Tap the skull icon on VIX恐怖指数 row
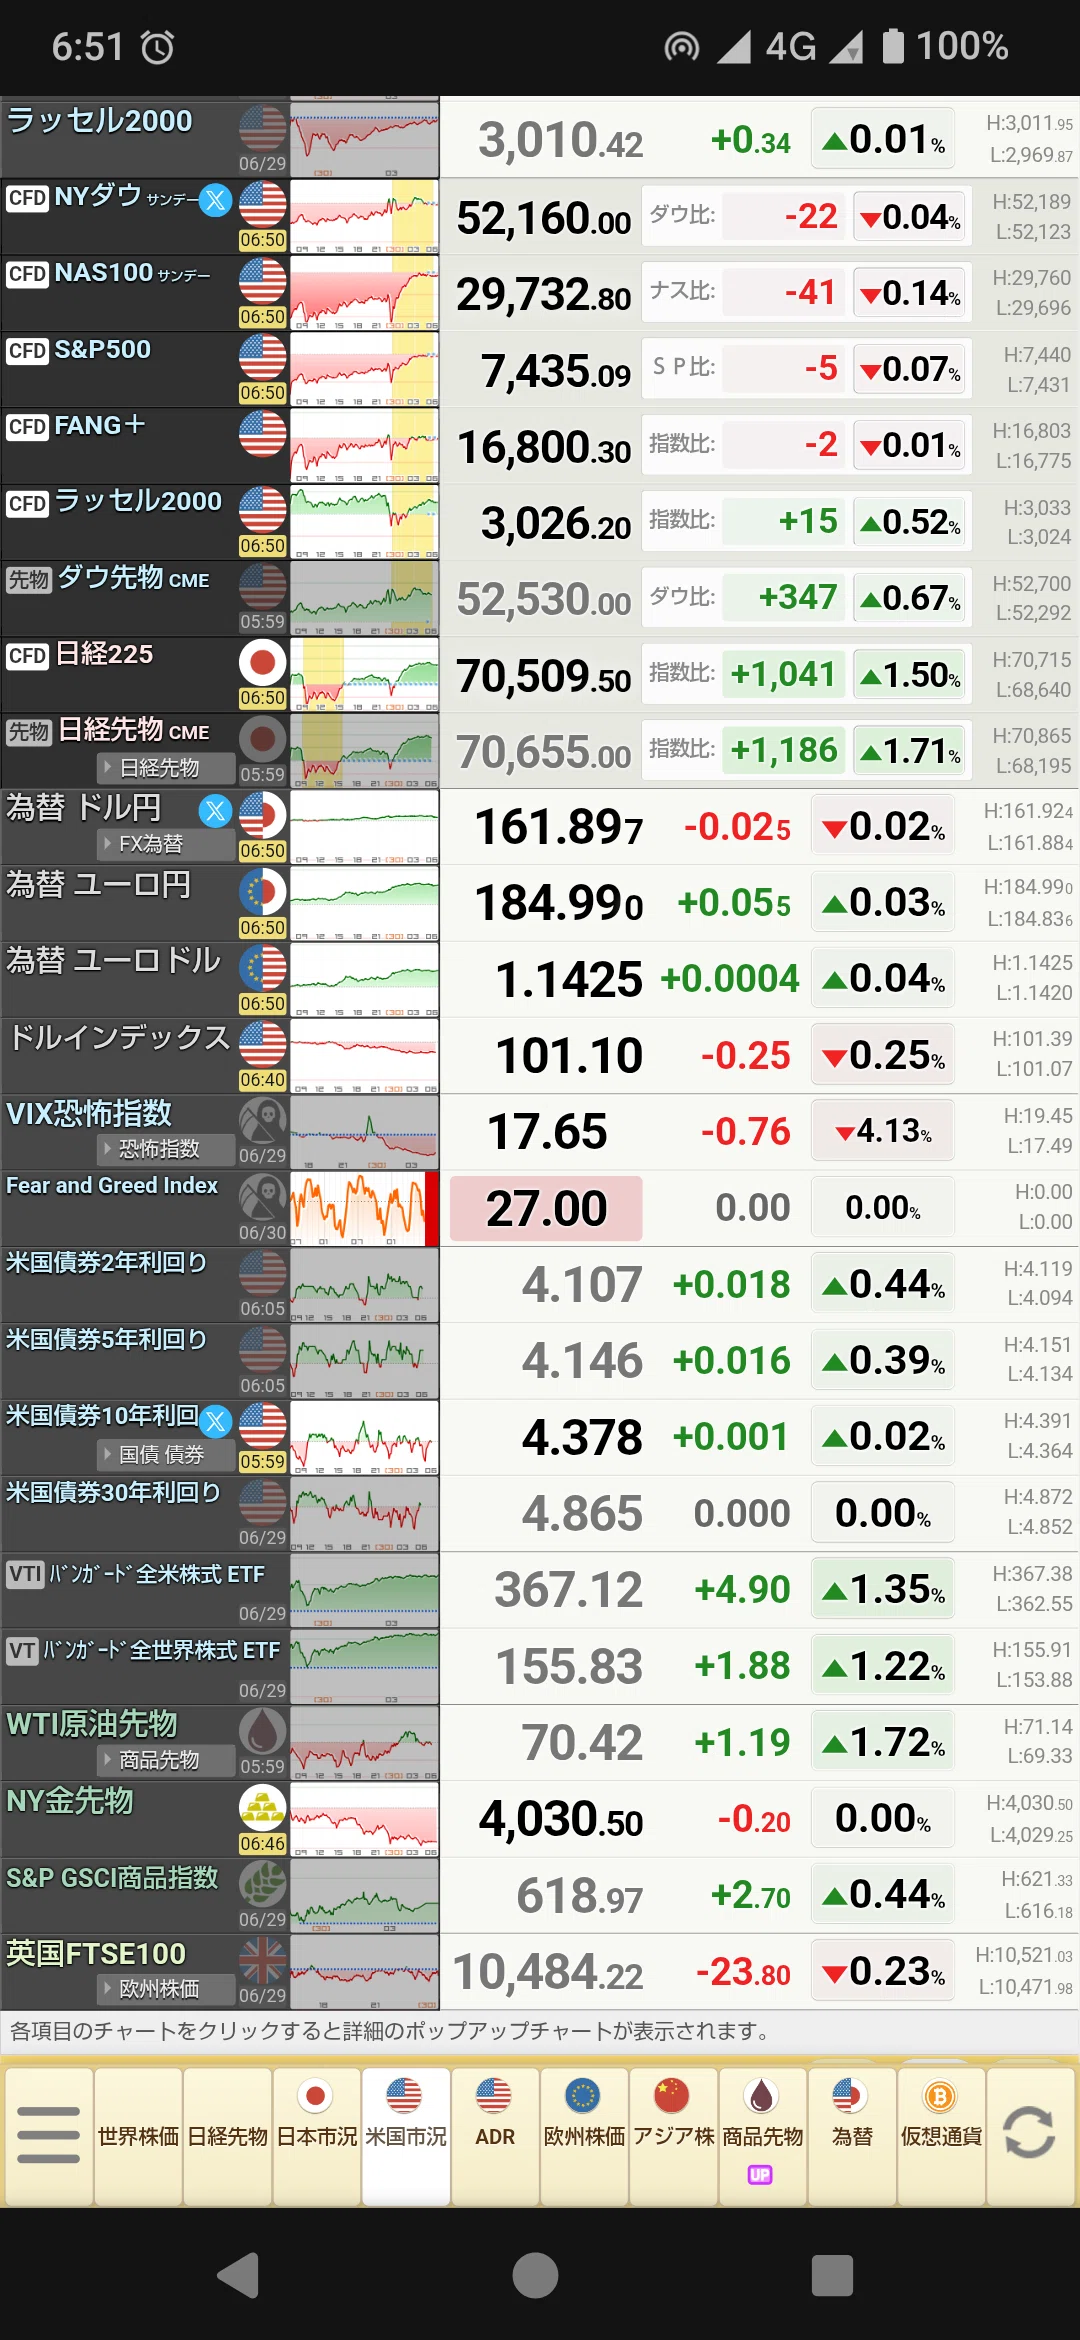The image size is (1080, 2340). click(263, 1120)
